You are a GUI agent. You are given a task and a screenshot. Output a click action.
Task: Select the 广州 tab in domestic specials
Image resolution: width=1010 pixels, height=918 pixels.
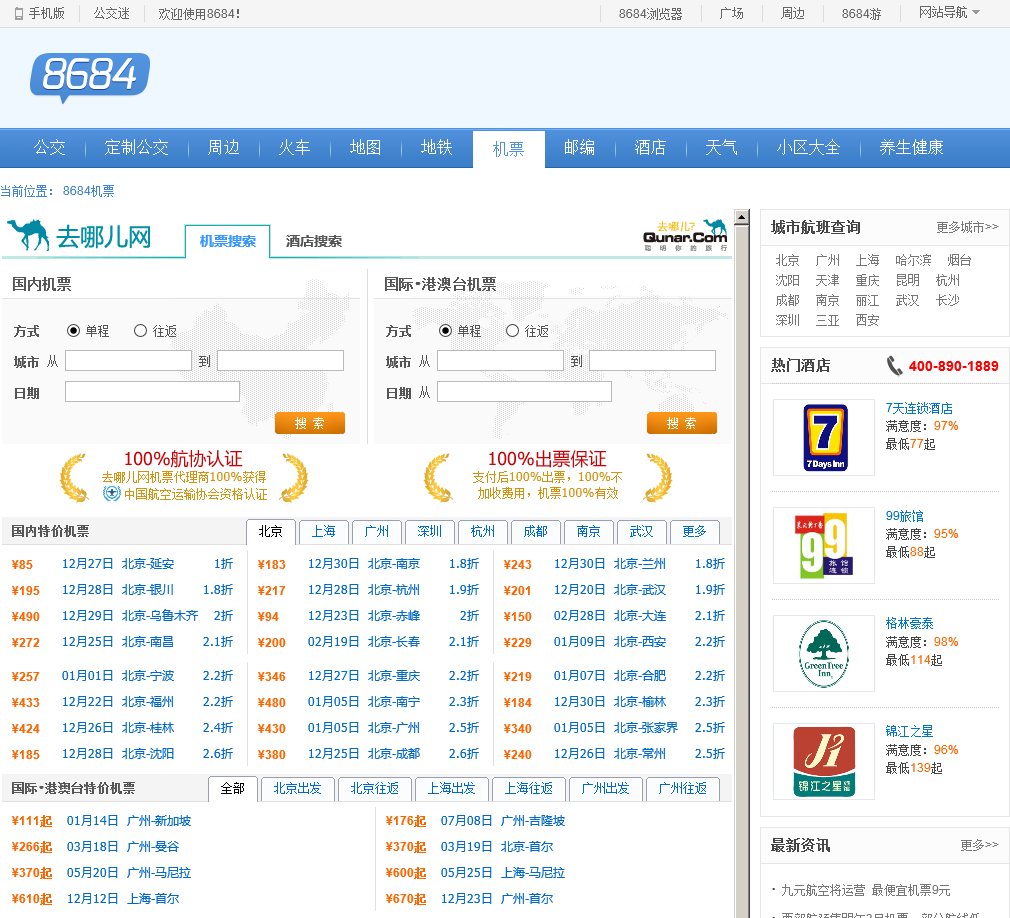point(376,531)
